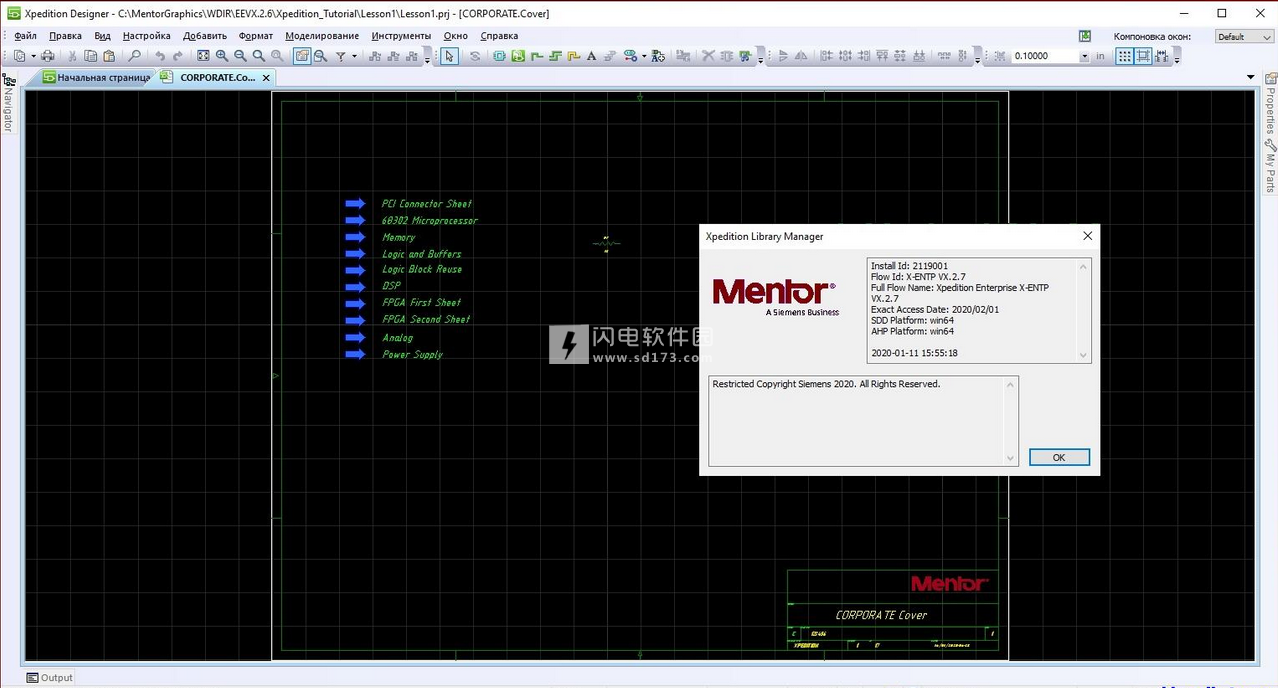
Task: Open Find with the magnifier icon next to Paste
Action: 134,56
